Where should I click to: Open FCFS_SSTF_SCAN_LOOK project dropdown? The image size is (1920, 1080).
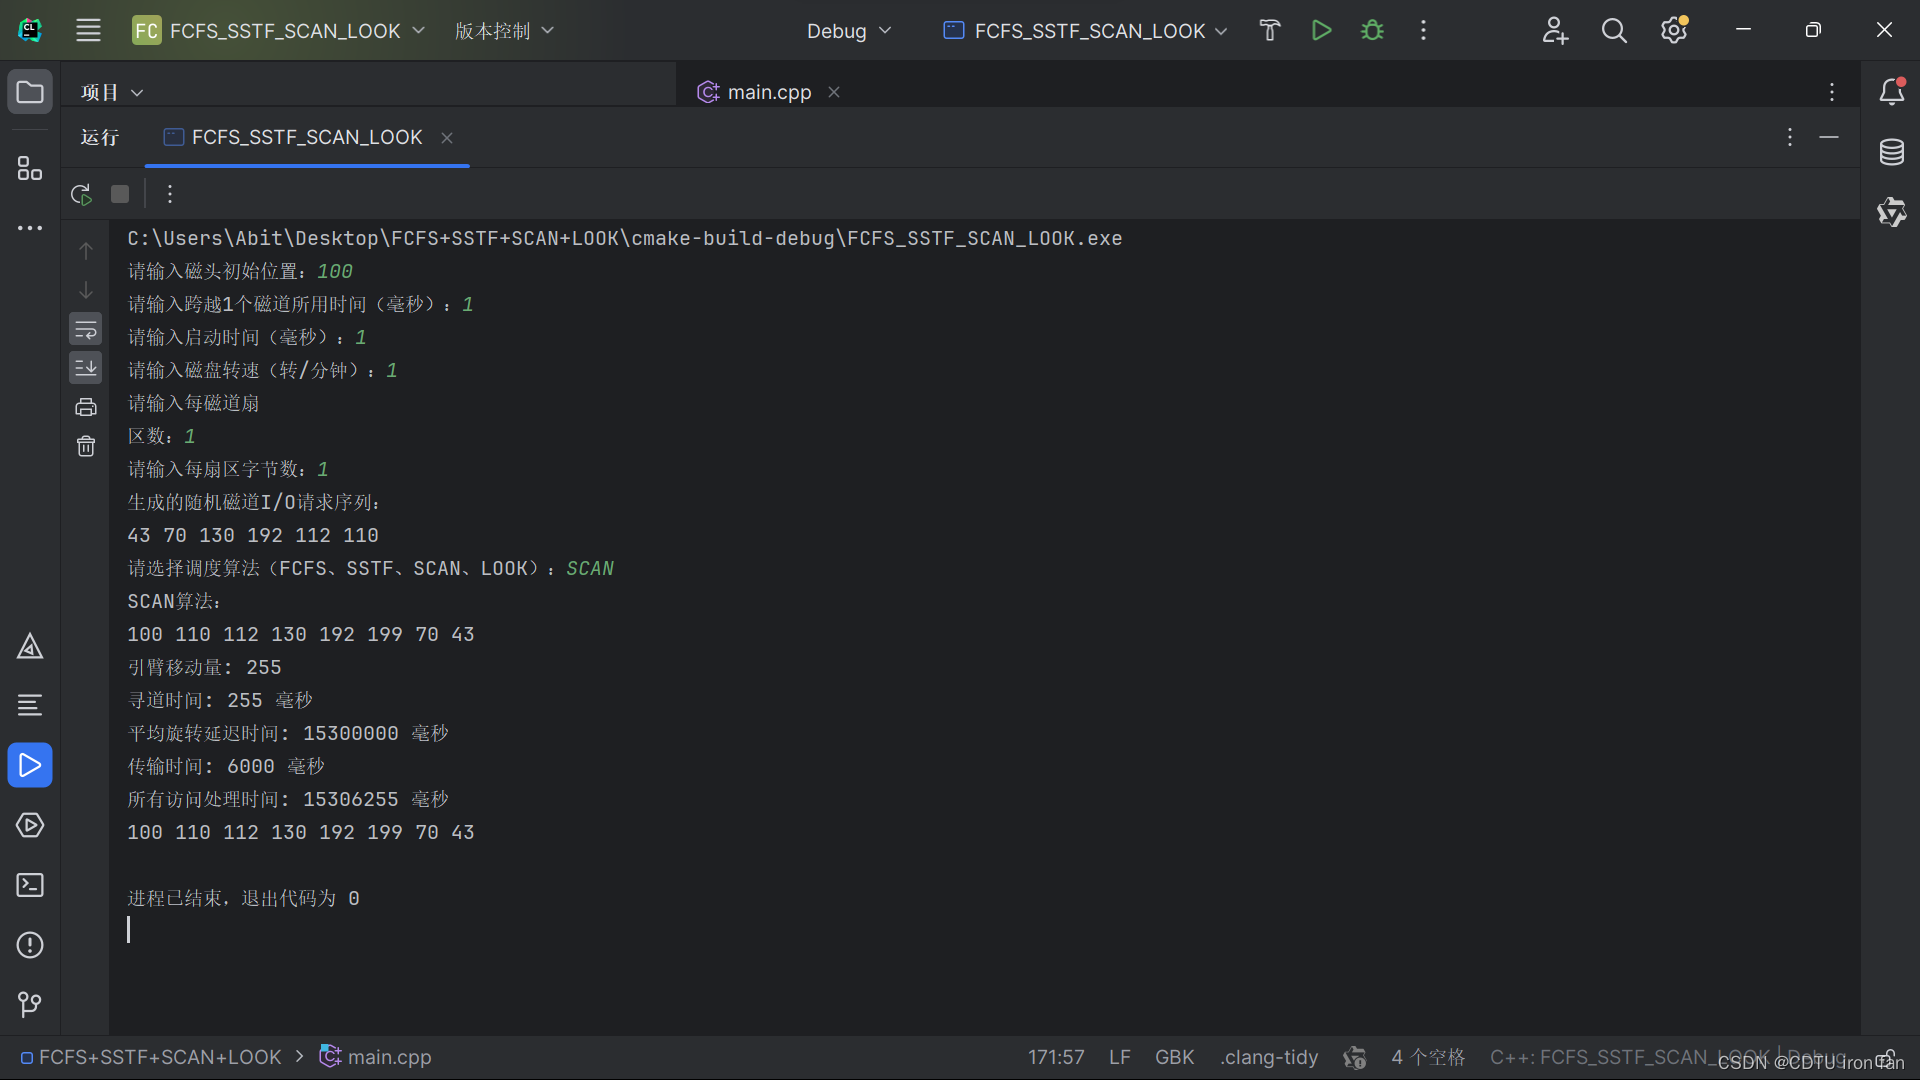coord(279,30)
